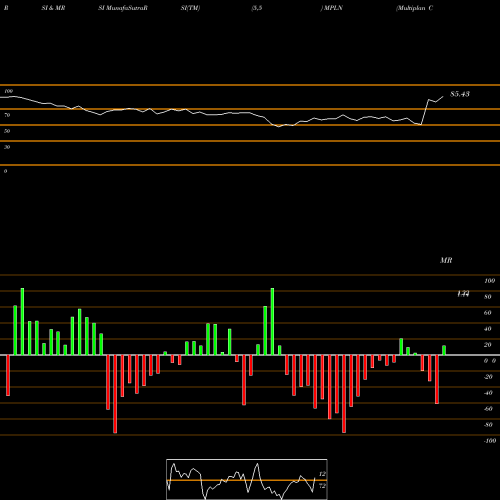Click the SI MunafaSutraR header text
Viewport: 500px width, 500px height.
123,8
